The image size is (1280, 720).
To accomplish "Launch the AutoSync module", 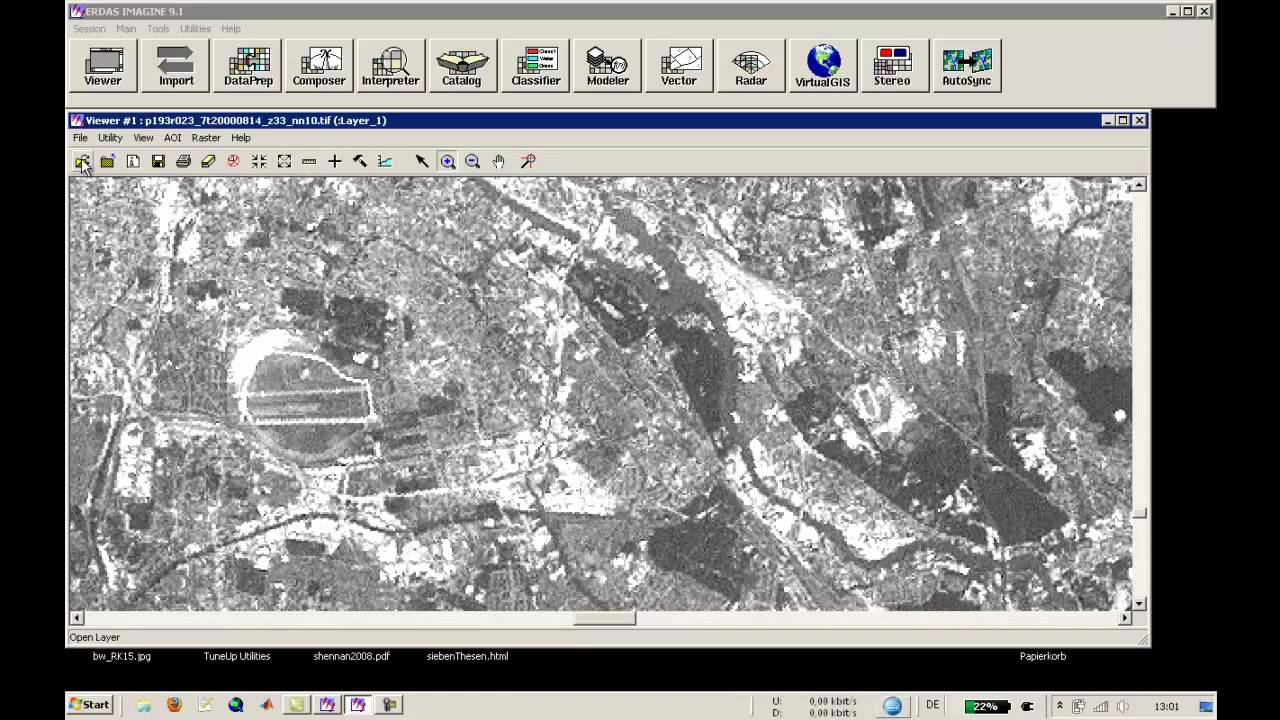I will coord(967,66).
